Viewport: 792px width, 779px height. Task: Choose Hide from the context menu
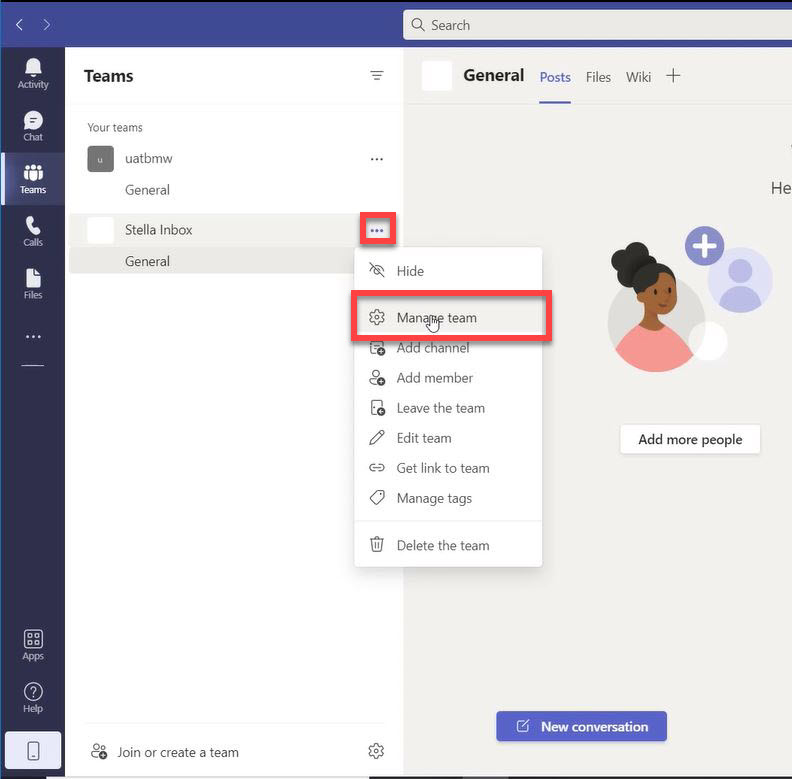[x=448, y=271]
